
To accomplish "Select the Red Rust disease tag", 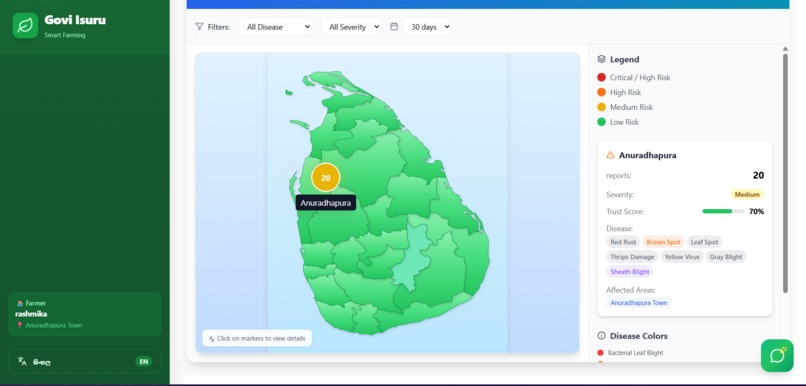I will 623,242.
